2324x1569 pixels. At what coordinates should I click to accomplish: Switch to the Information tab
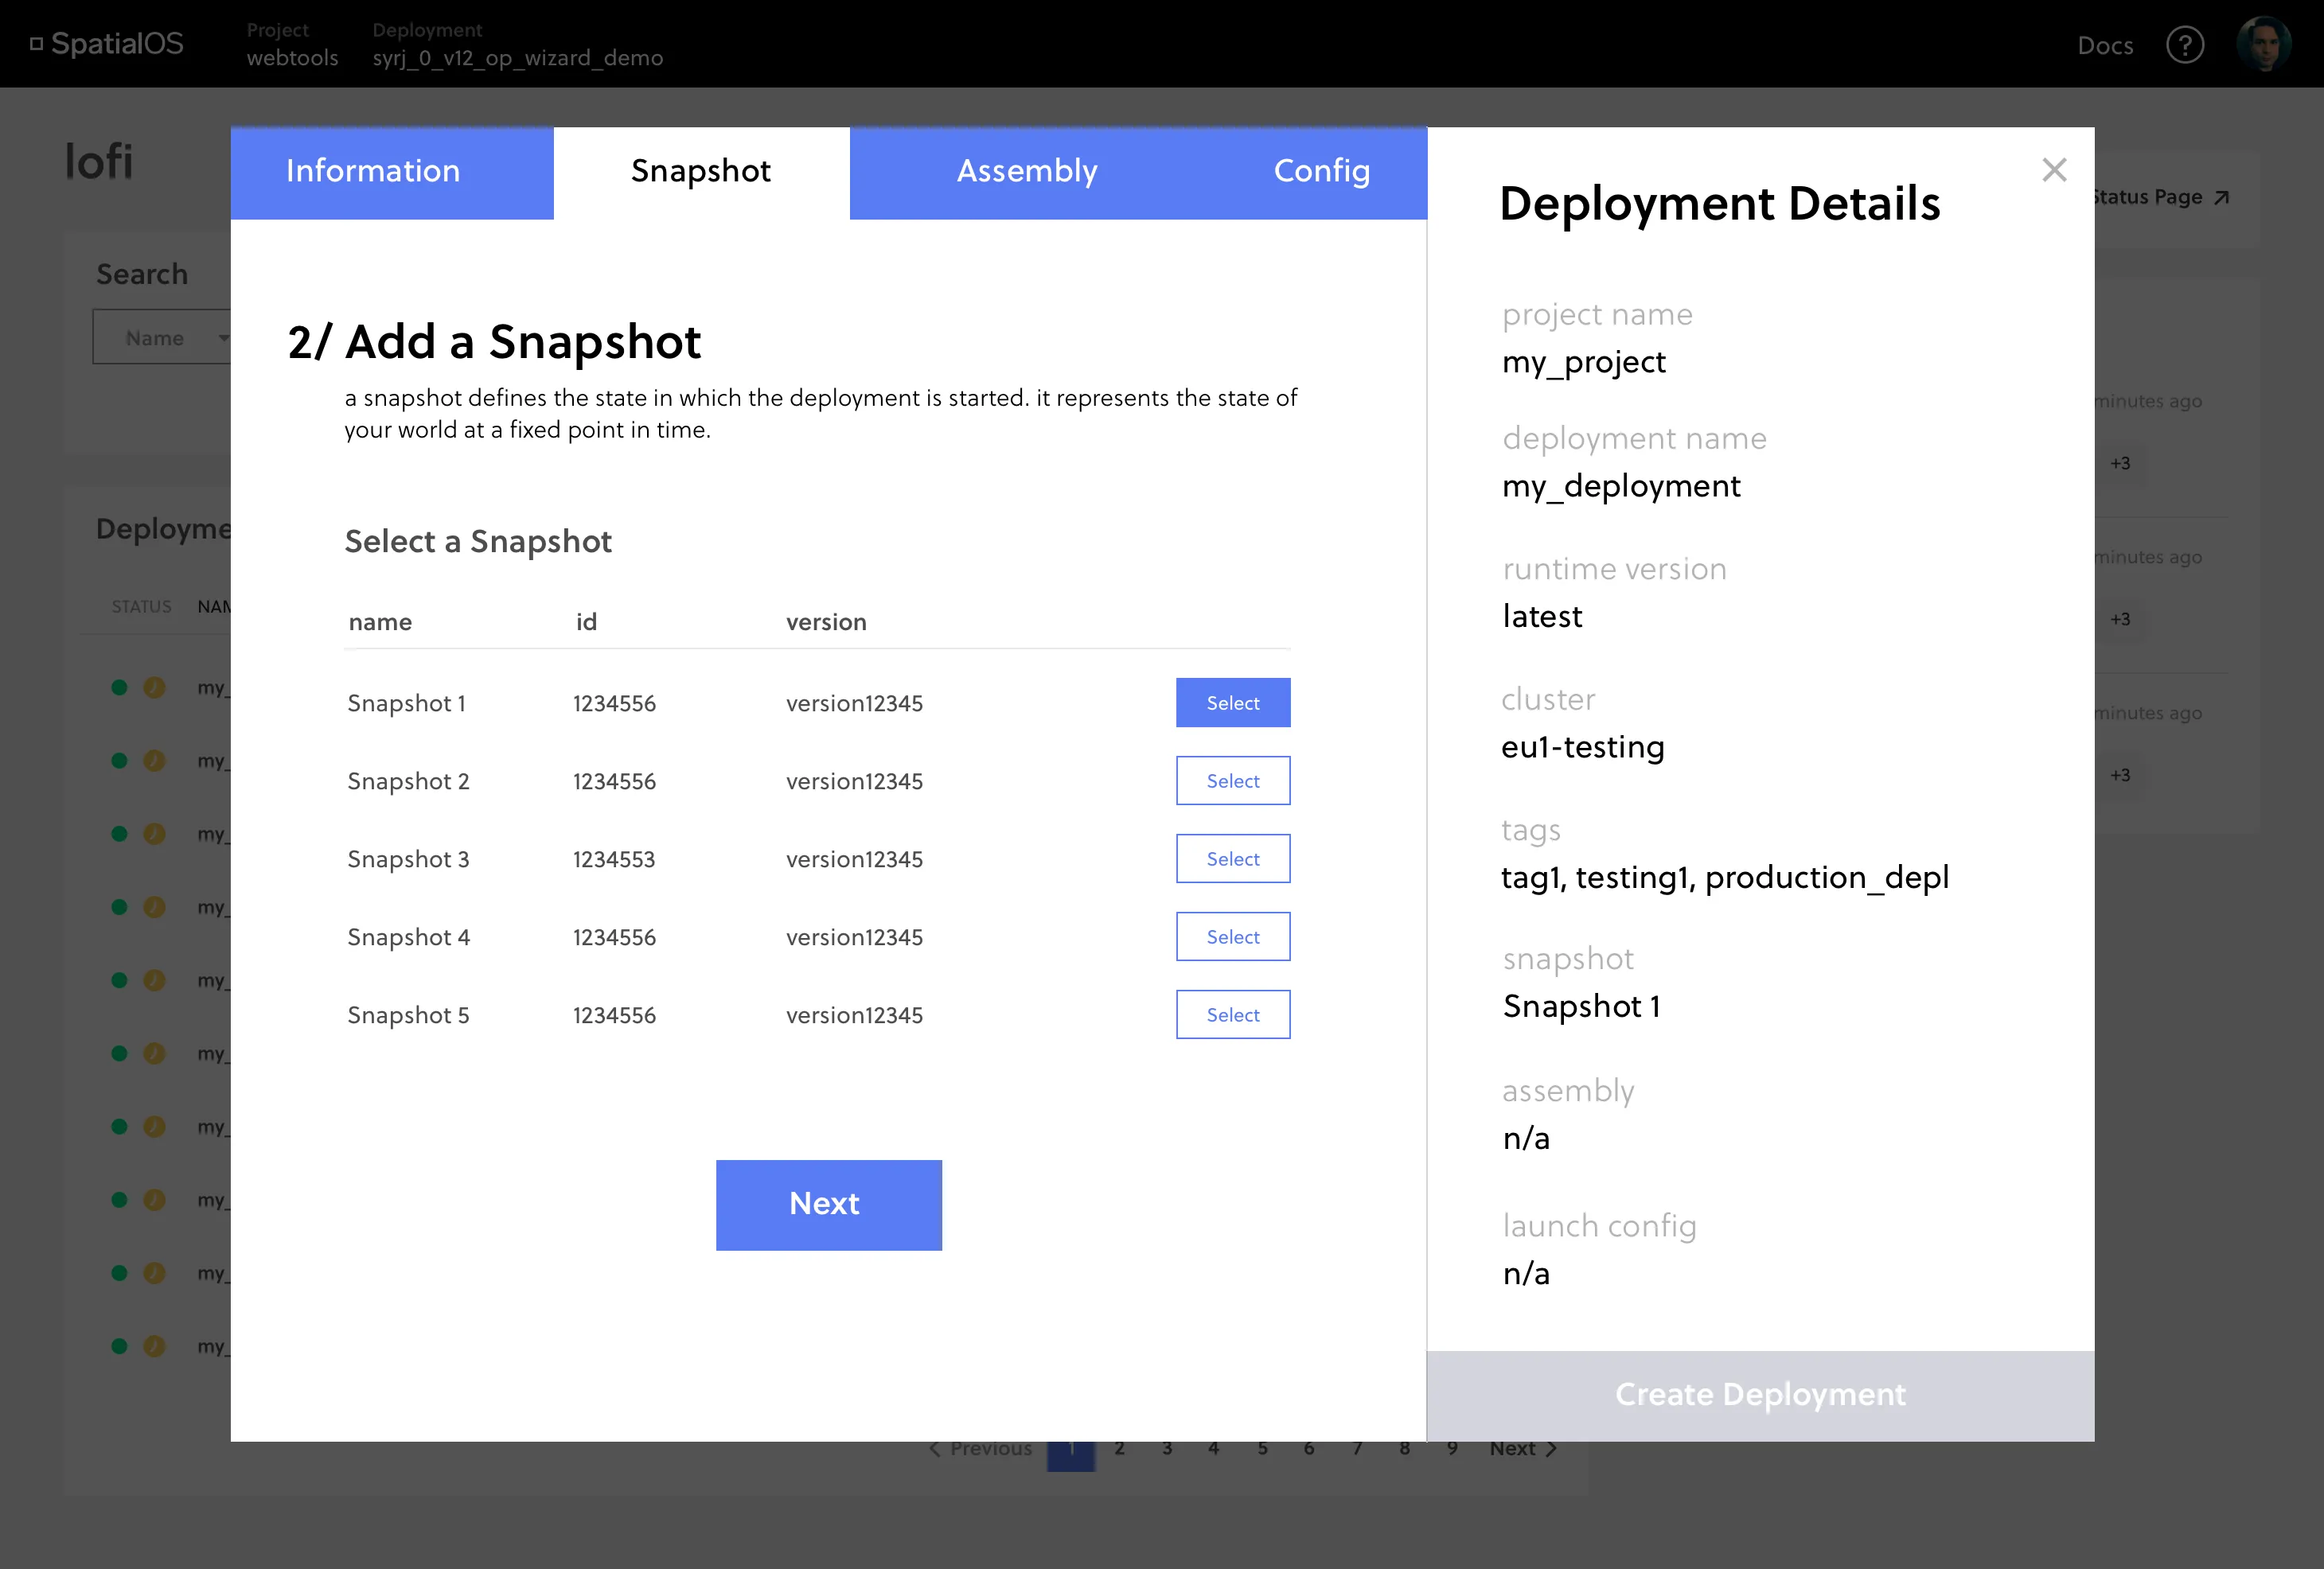(x=372, y=171)
